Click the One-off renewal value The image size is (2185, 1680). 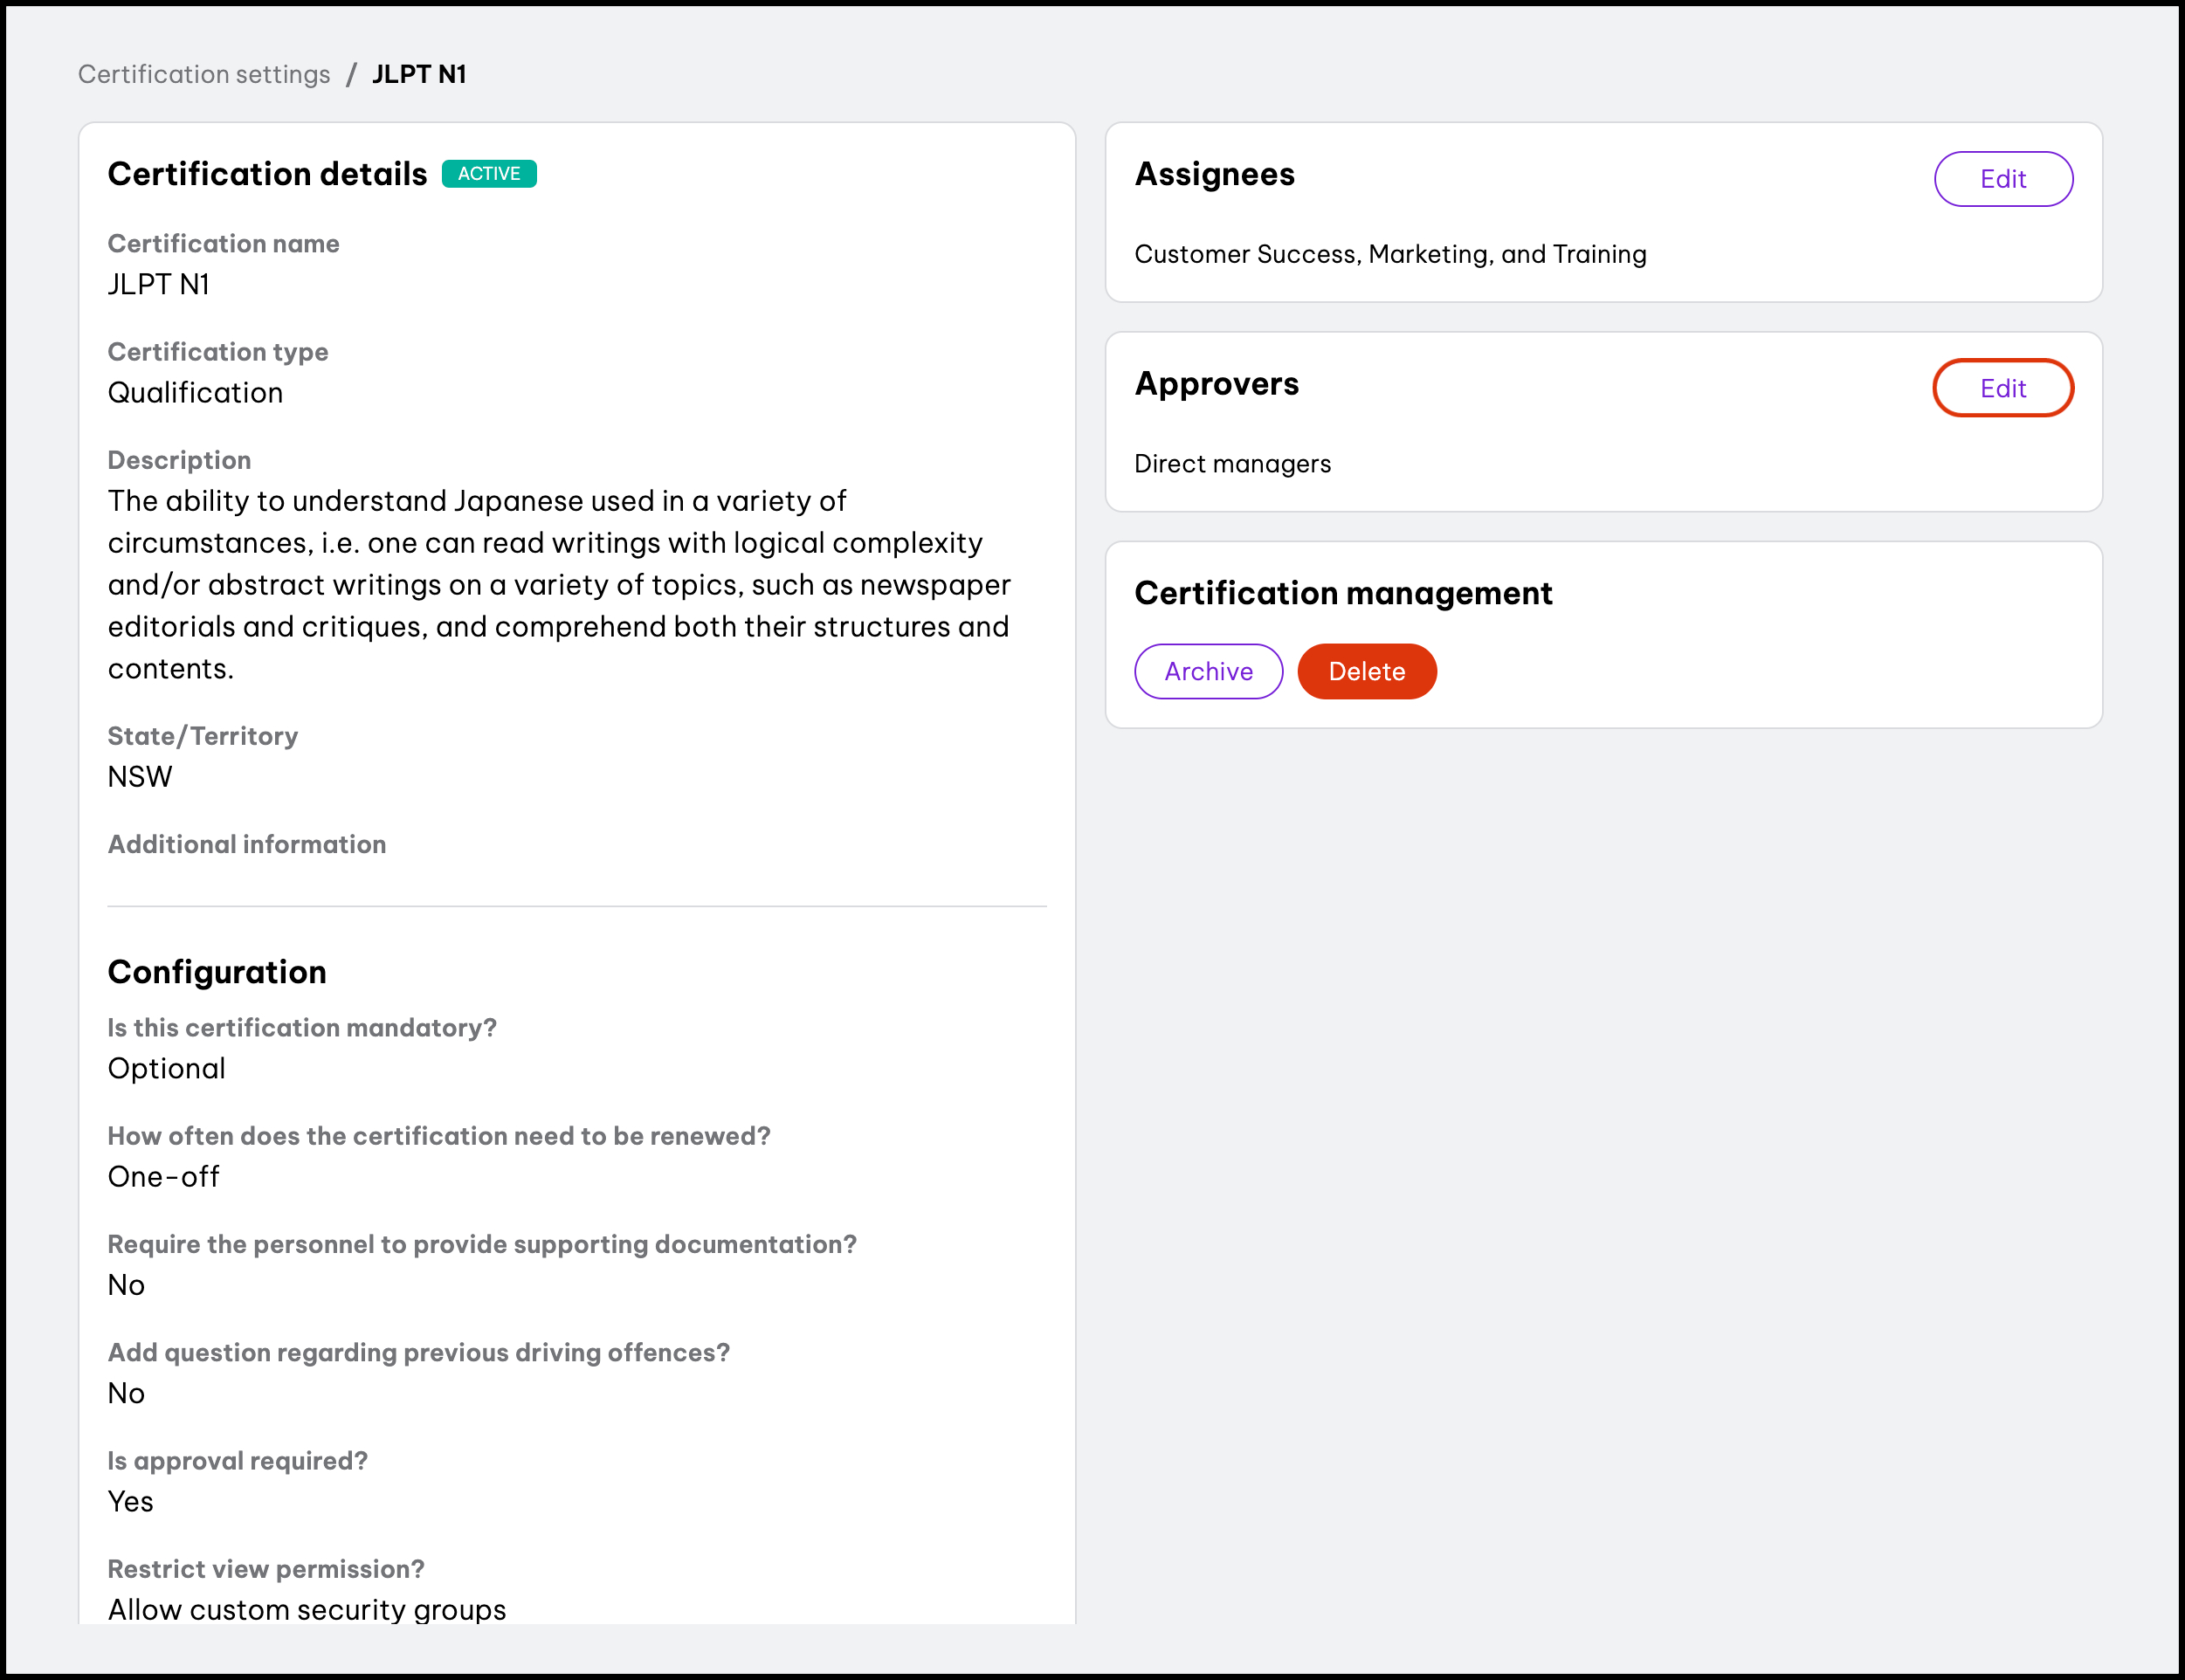164,1177
